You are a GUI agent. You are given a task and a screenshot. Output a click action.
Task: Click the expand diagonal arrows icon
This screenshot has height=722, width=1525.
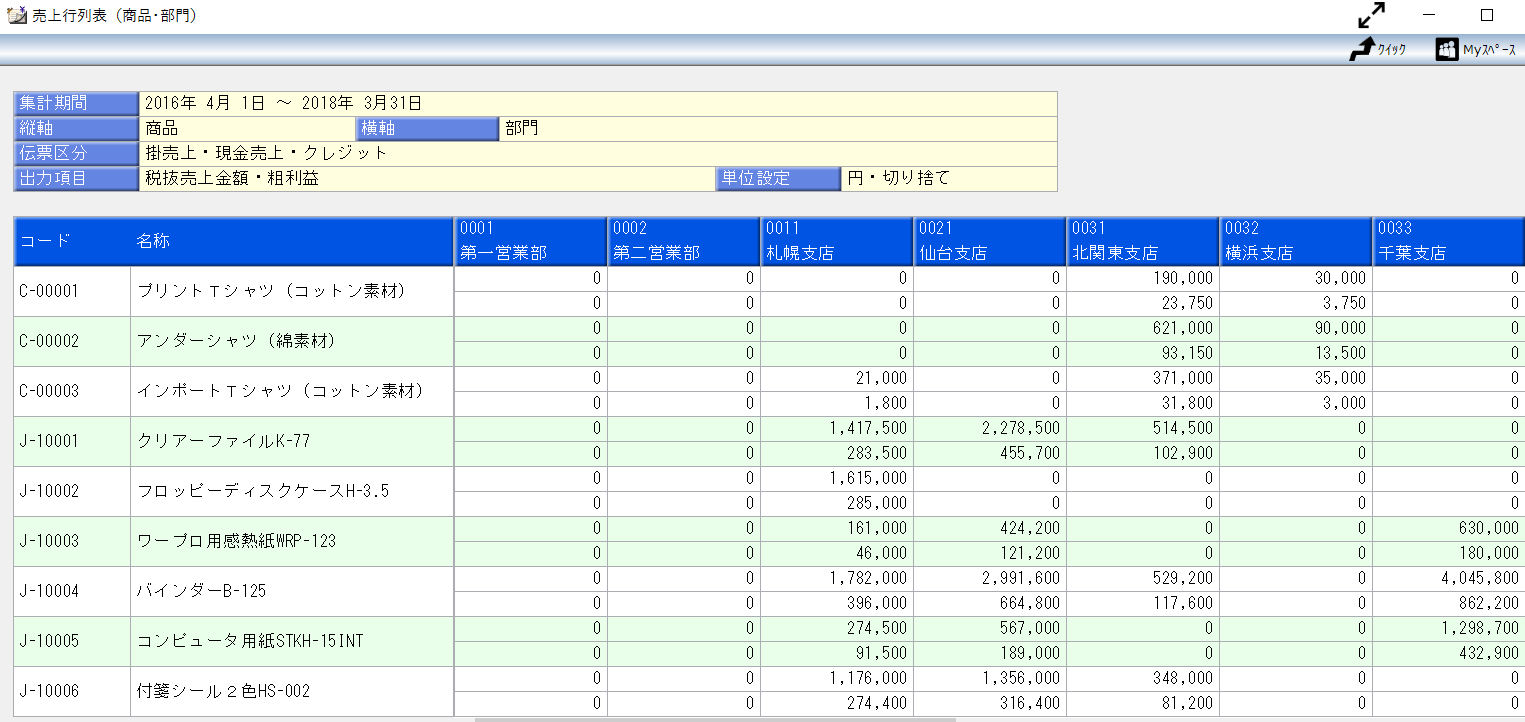[x=1372, y=15]
